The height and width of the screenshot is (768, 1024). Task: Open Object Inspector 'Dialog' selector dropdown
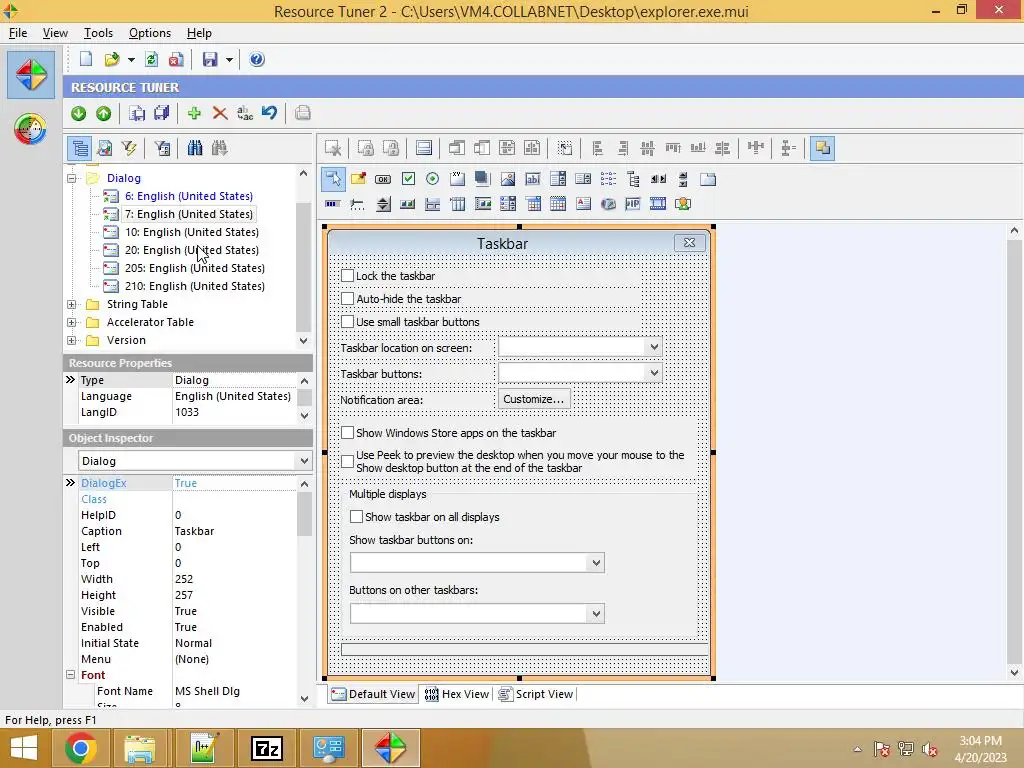point(304,461)
